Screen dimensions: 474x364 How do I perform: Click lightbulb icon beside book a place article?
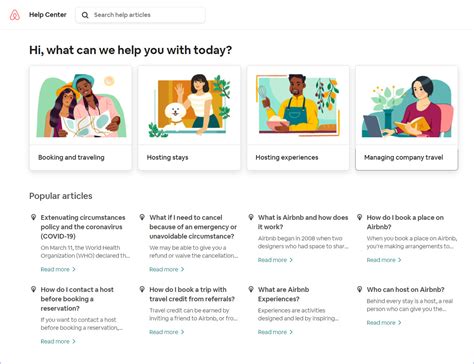359,217
